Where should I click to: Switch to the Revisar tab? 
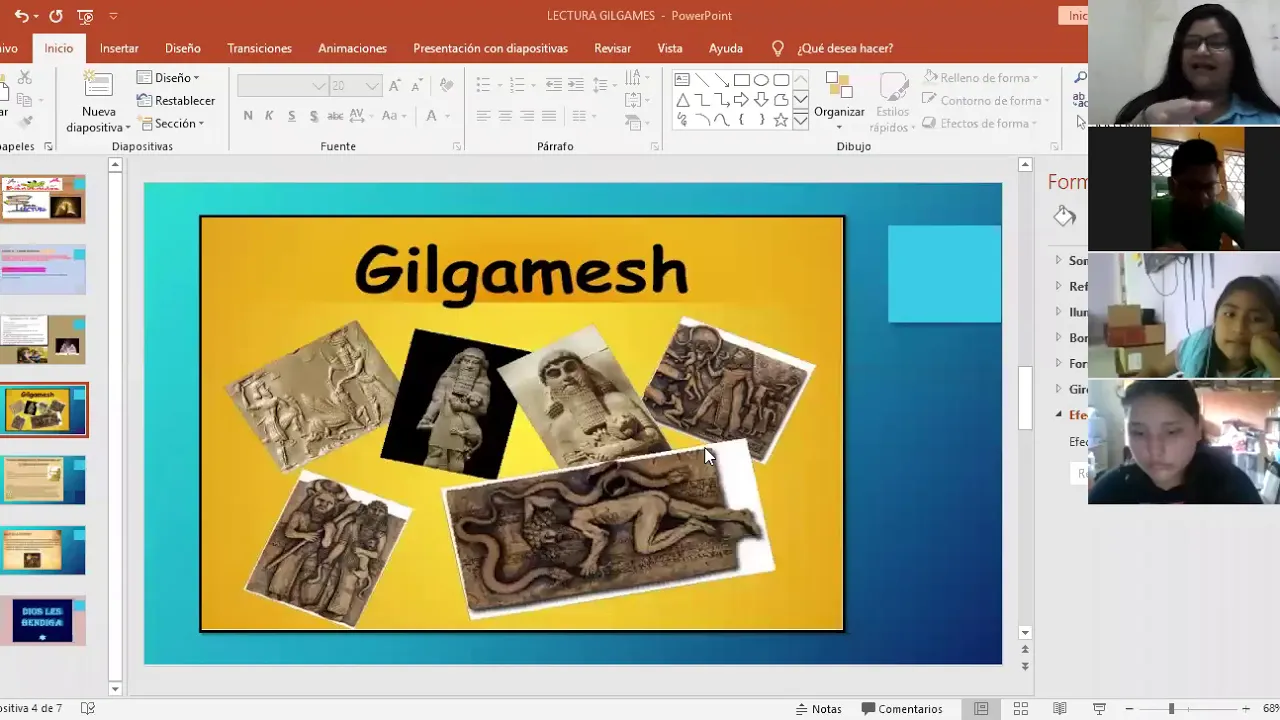click(612, 48)
